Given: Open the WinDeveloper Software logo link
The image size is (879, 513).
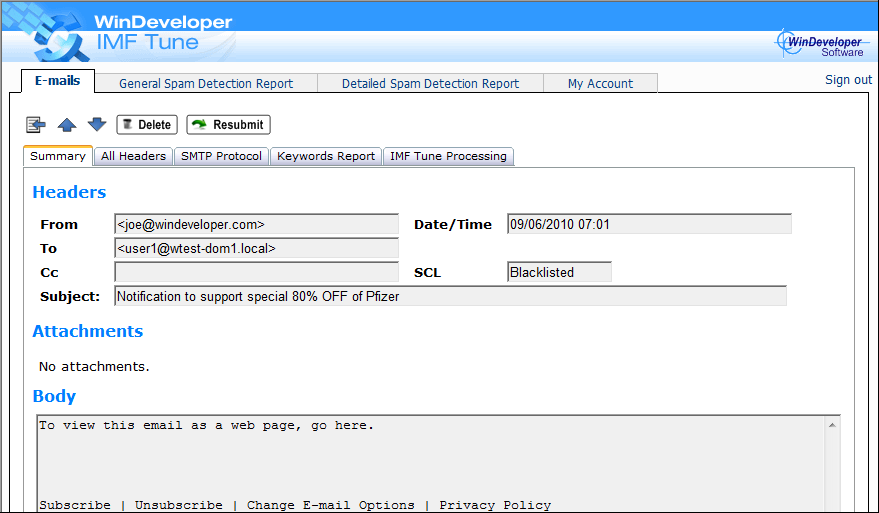Looking at the screenshot, I should point(820,43).
